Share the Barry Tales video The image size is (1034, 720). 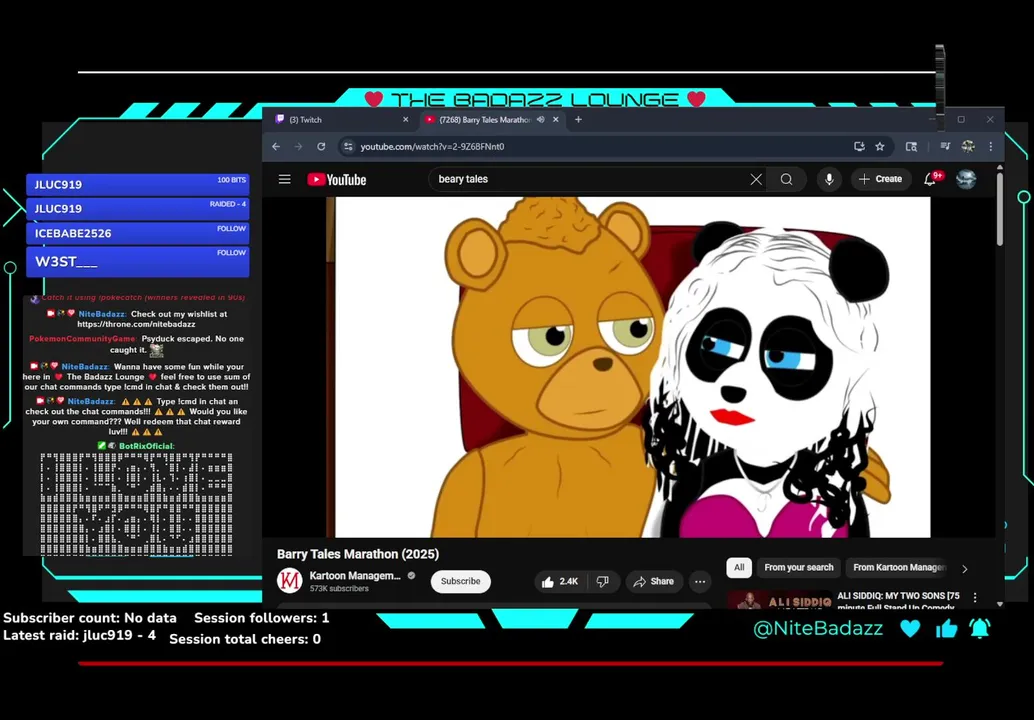click(654, 582)
